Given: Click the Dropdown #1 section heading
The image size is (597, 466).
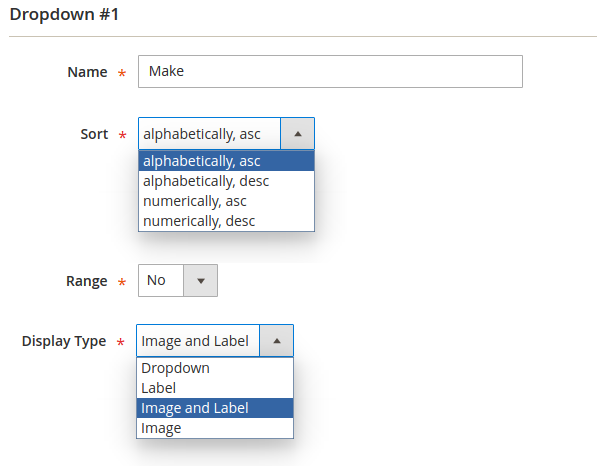Looking at the screenshot, I should tap(64, 14).
